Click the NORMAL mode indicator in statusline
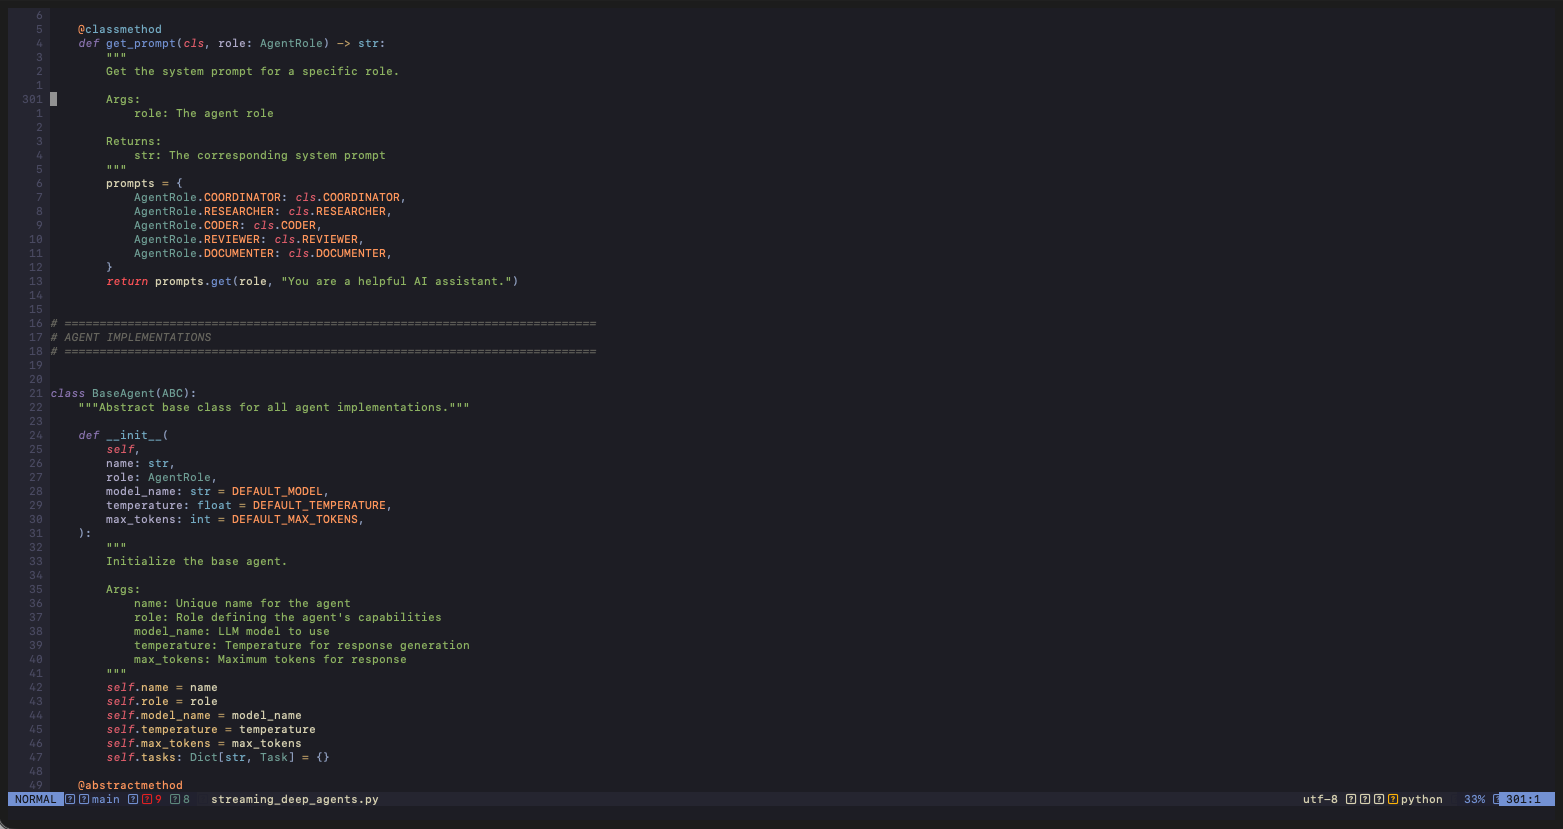The image size is (1563, 829). pyautogui.click(x=35, y=799)
